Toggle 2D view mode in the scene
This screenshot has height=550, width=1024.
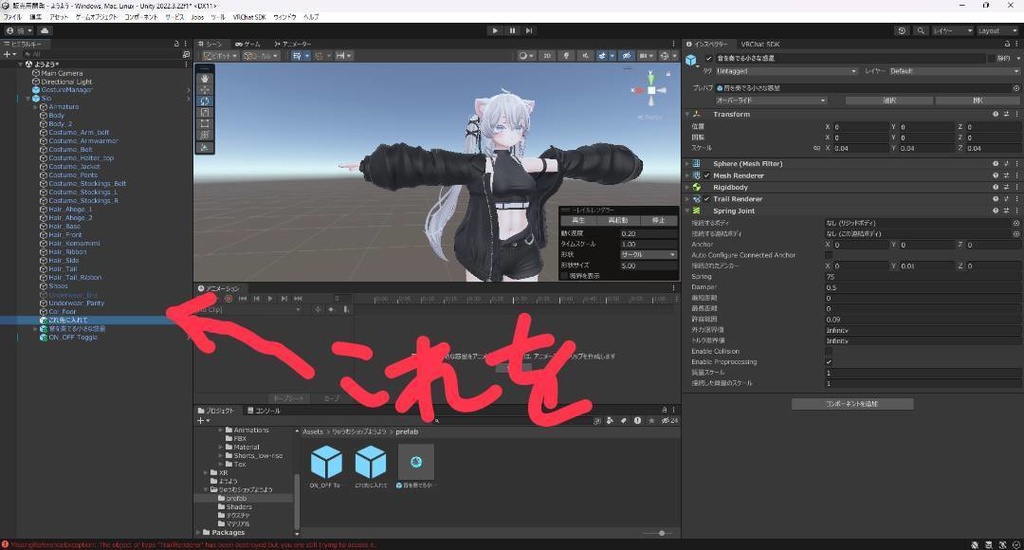[547, 56]
